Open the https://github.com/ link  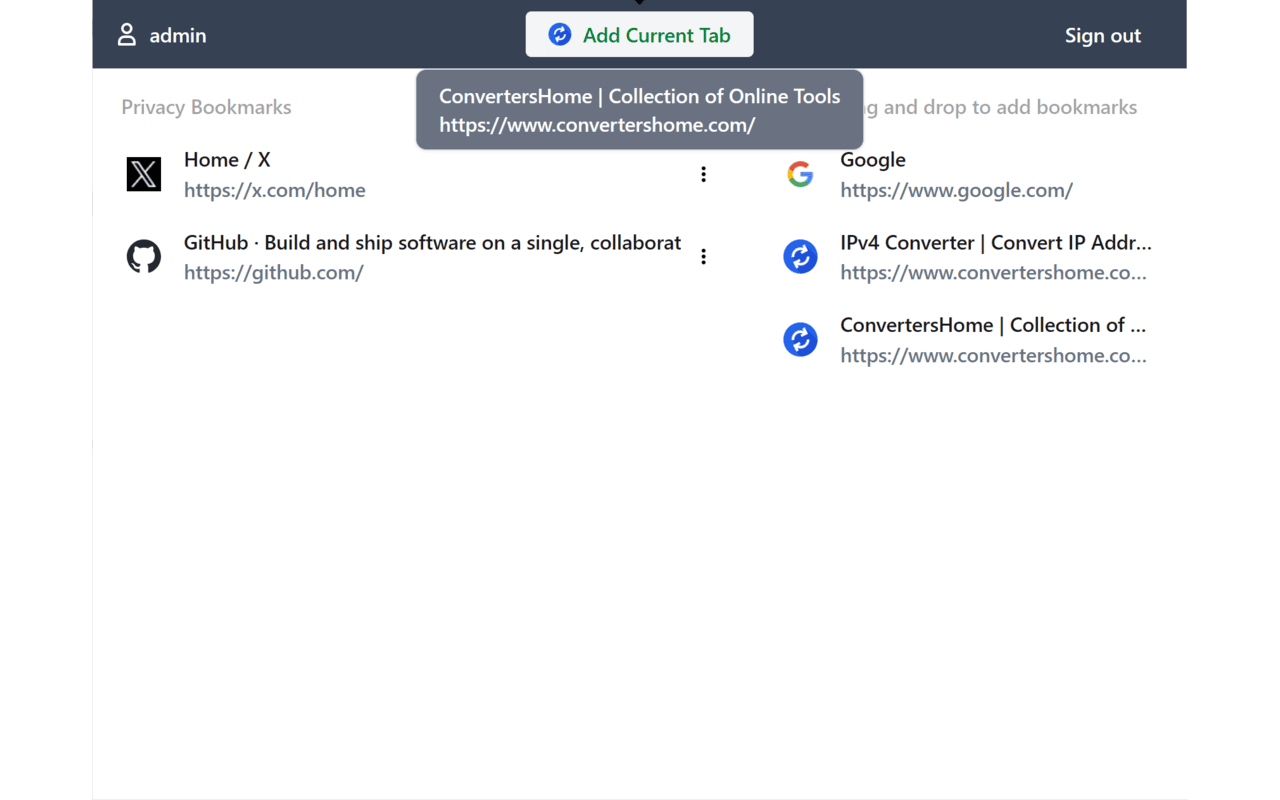(273, 271)
